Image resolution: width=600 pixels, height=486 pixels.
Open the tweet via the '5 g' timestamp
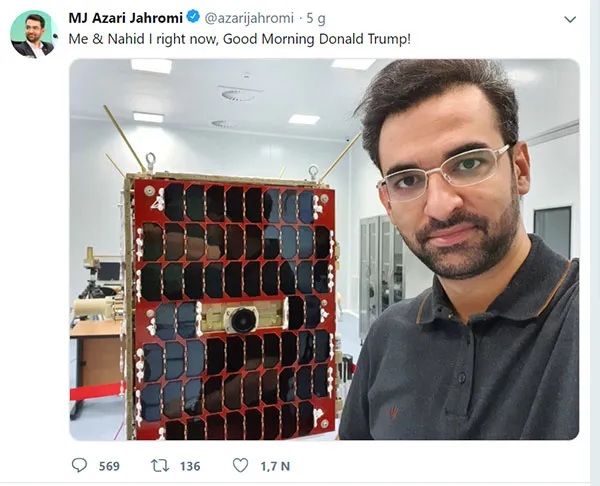316,18
